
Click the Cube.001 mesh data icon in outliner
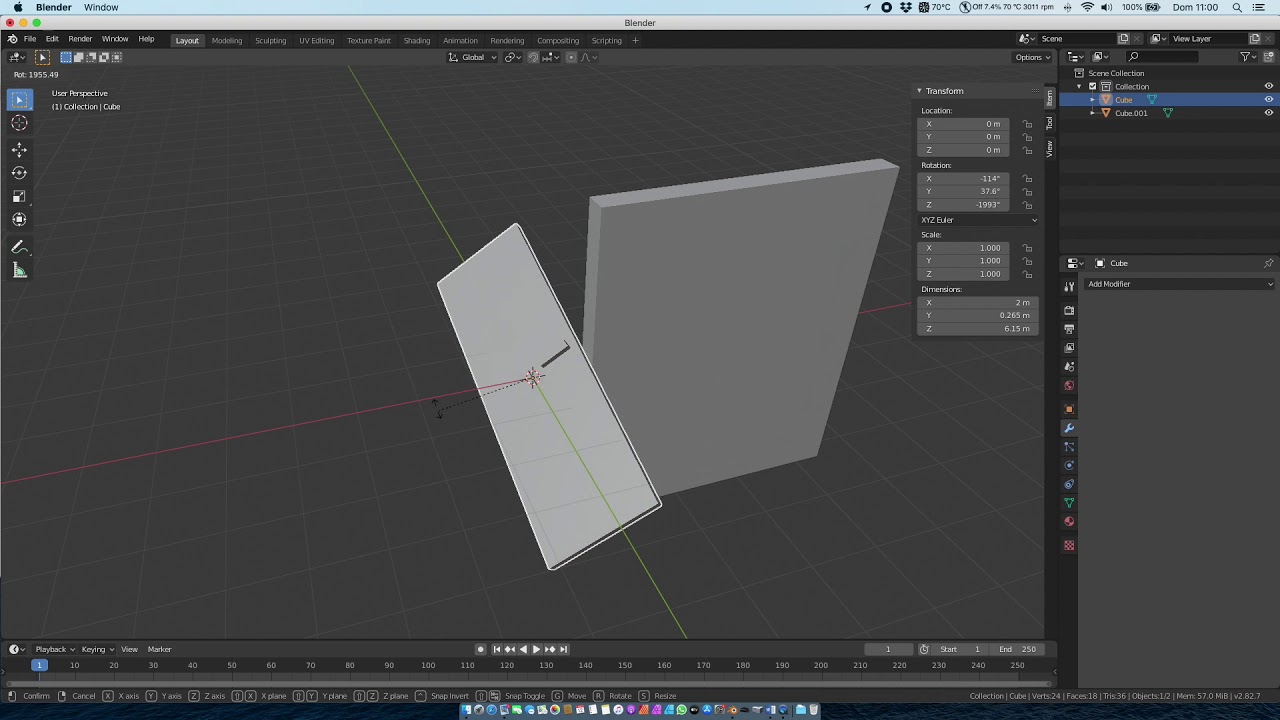1167,113
